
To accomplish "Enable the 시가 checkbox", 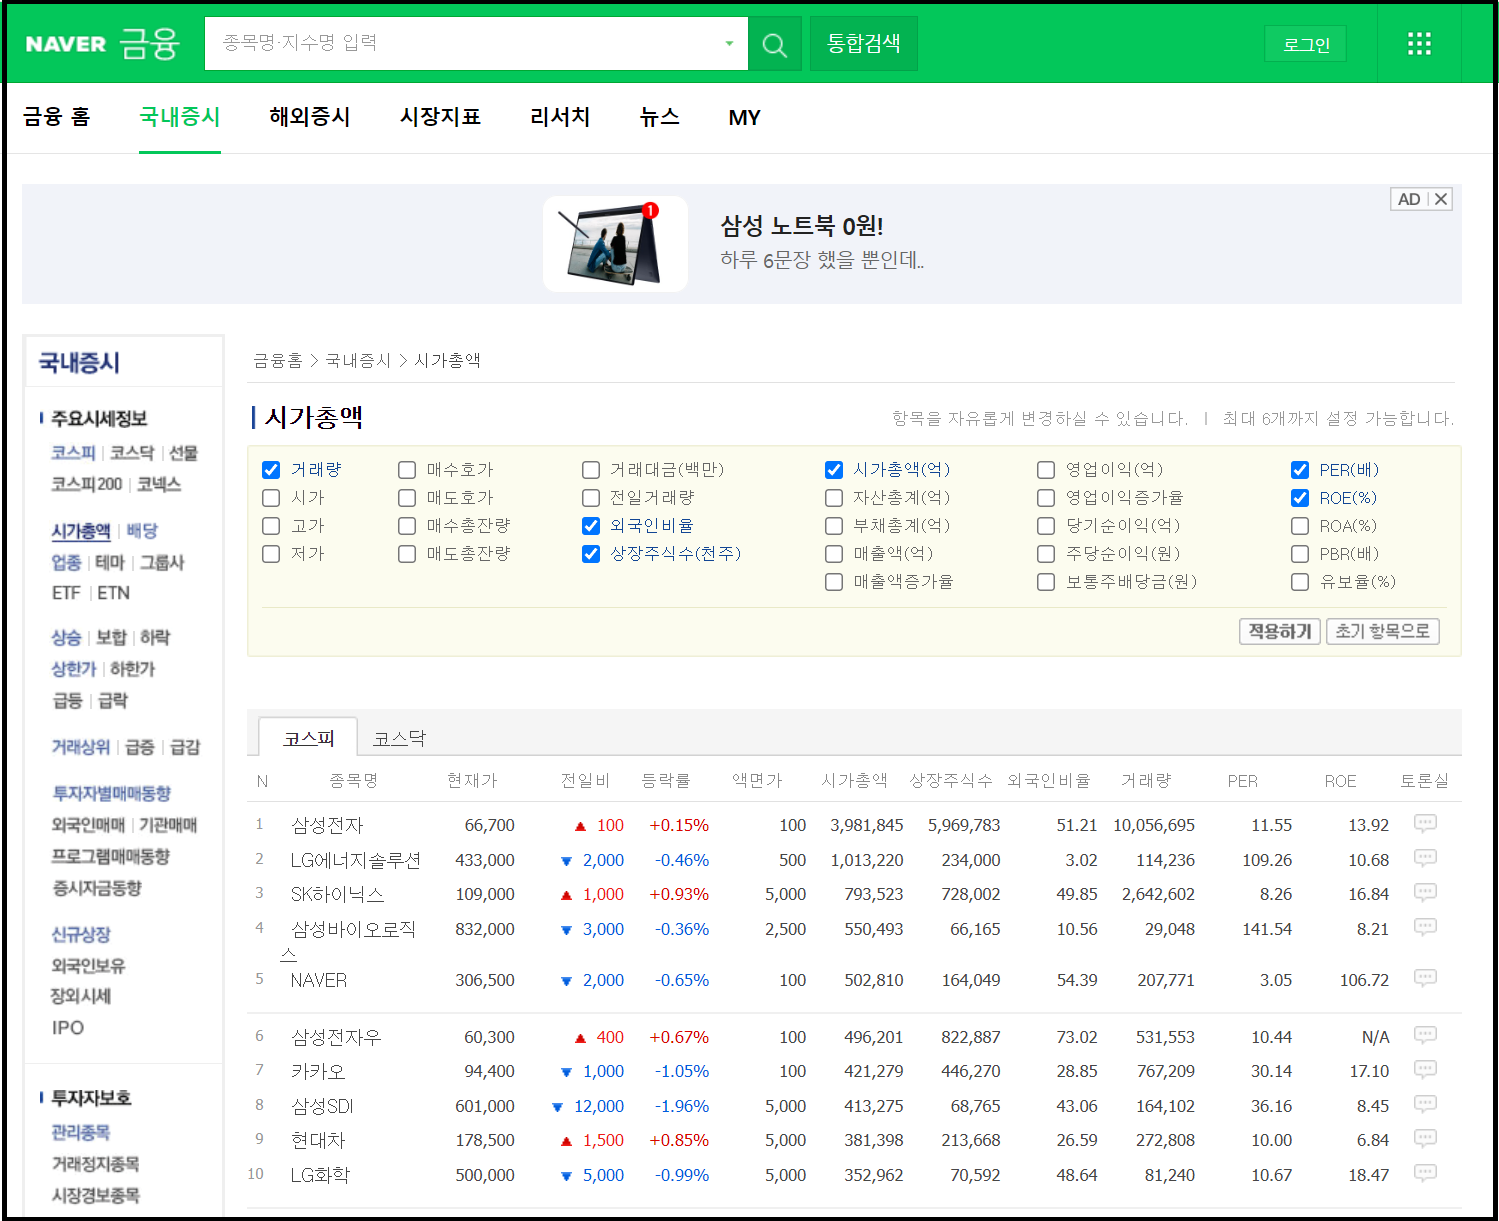I will click(x=271, y=498).
